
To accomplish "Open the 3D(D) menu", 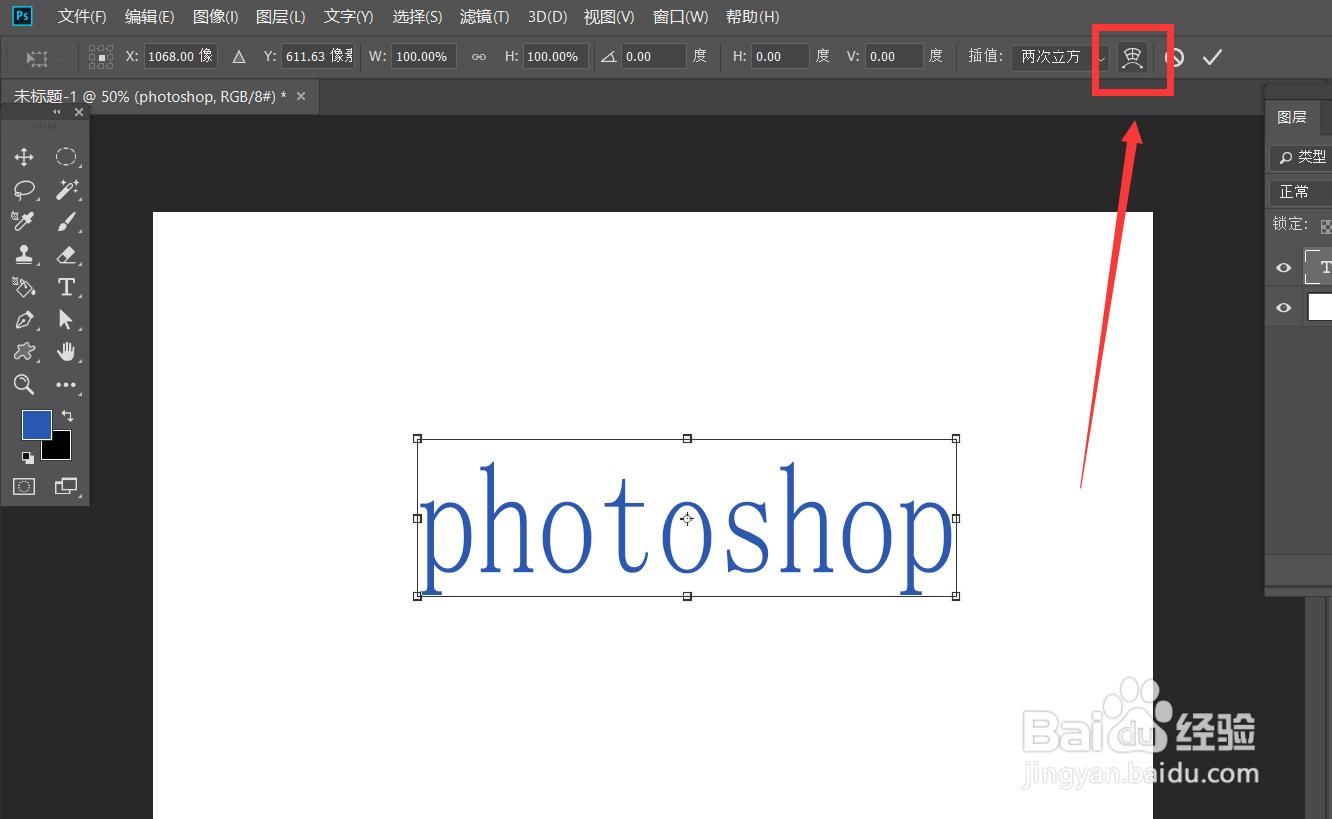I will click(x=547, y=17).
